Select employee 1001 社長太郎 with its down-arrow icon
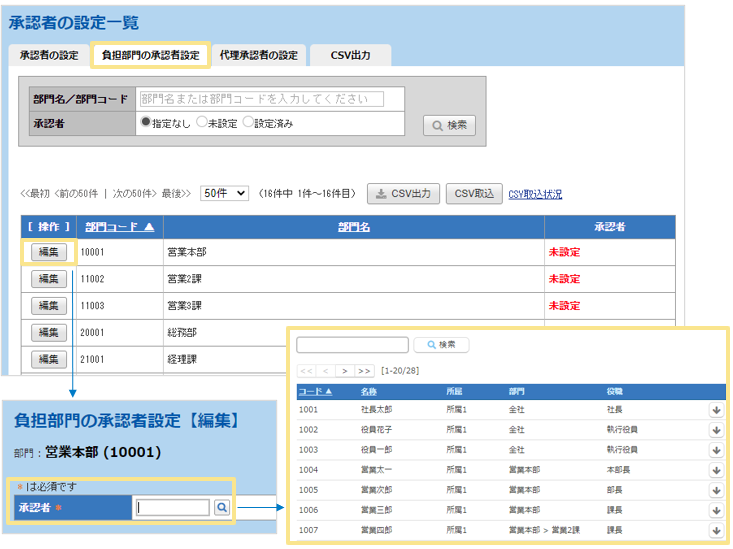 pos(716,409)
